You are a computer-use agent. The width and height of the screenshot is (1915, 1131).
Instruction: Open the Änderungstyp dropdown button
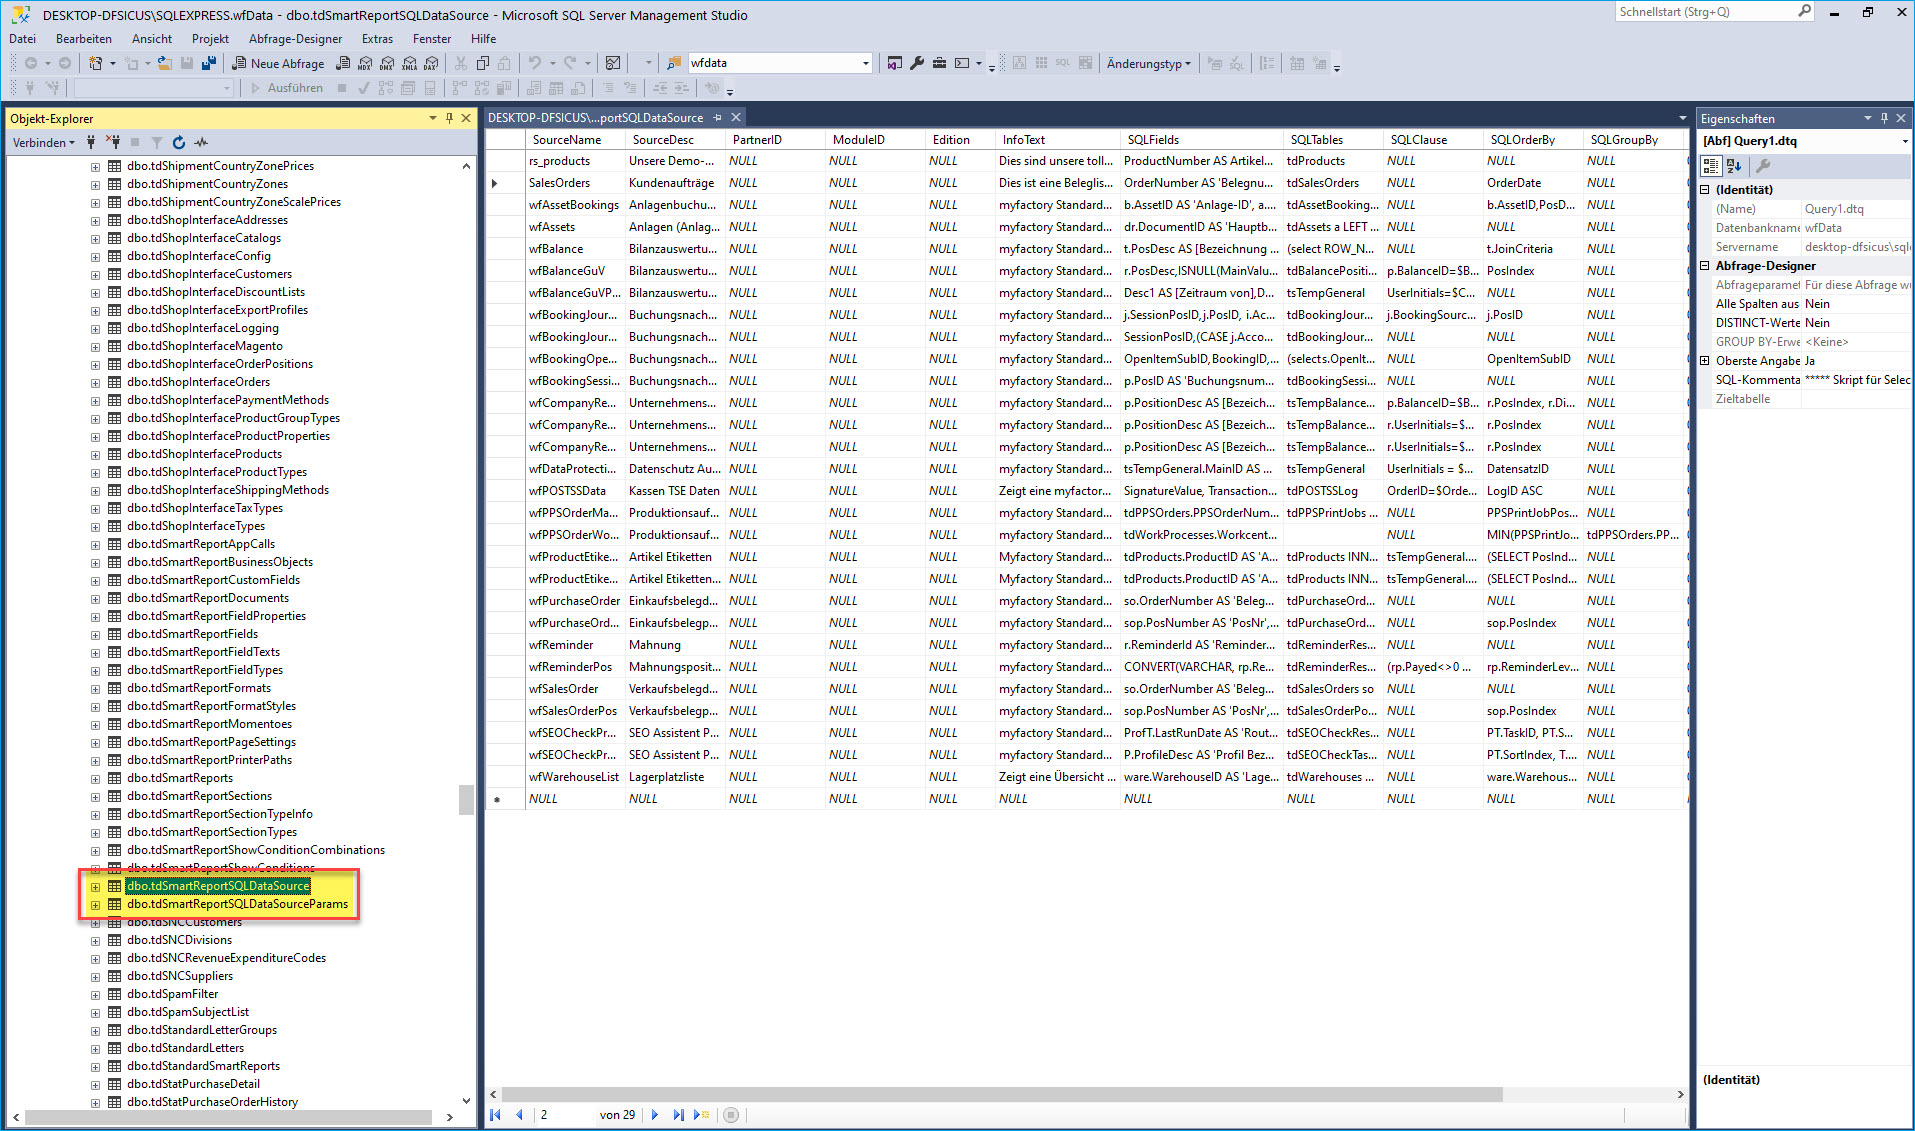point(1148,63)
